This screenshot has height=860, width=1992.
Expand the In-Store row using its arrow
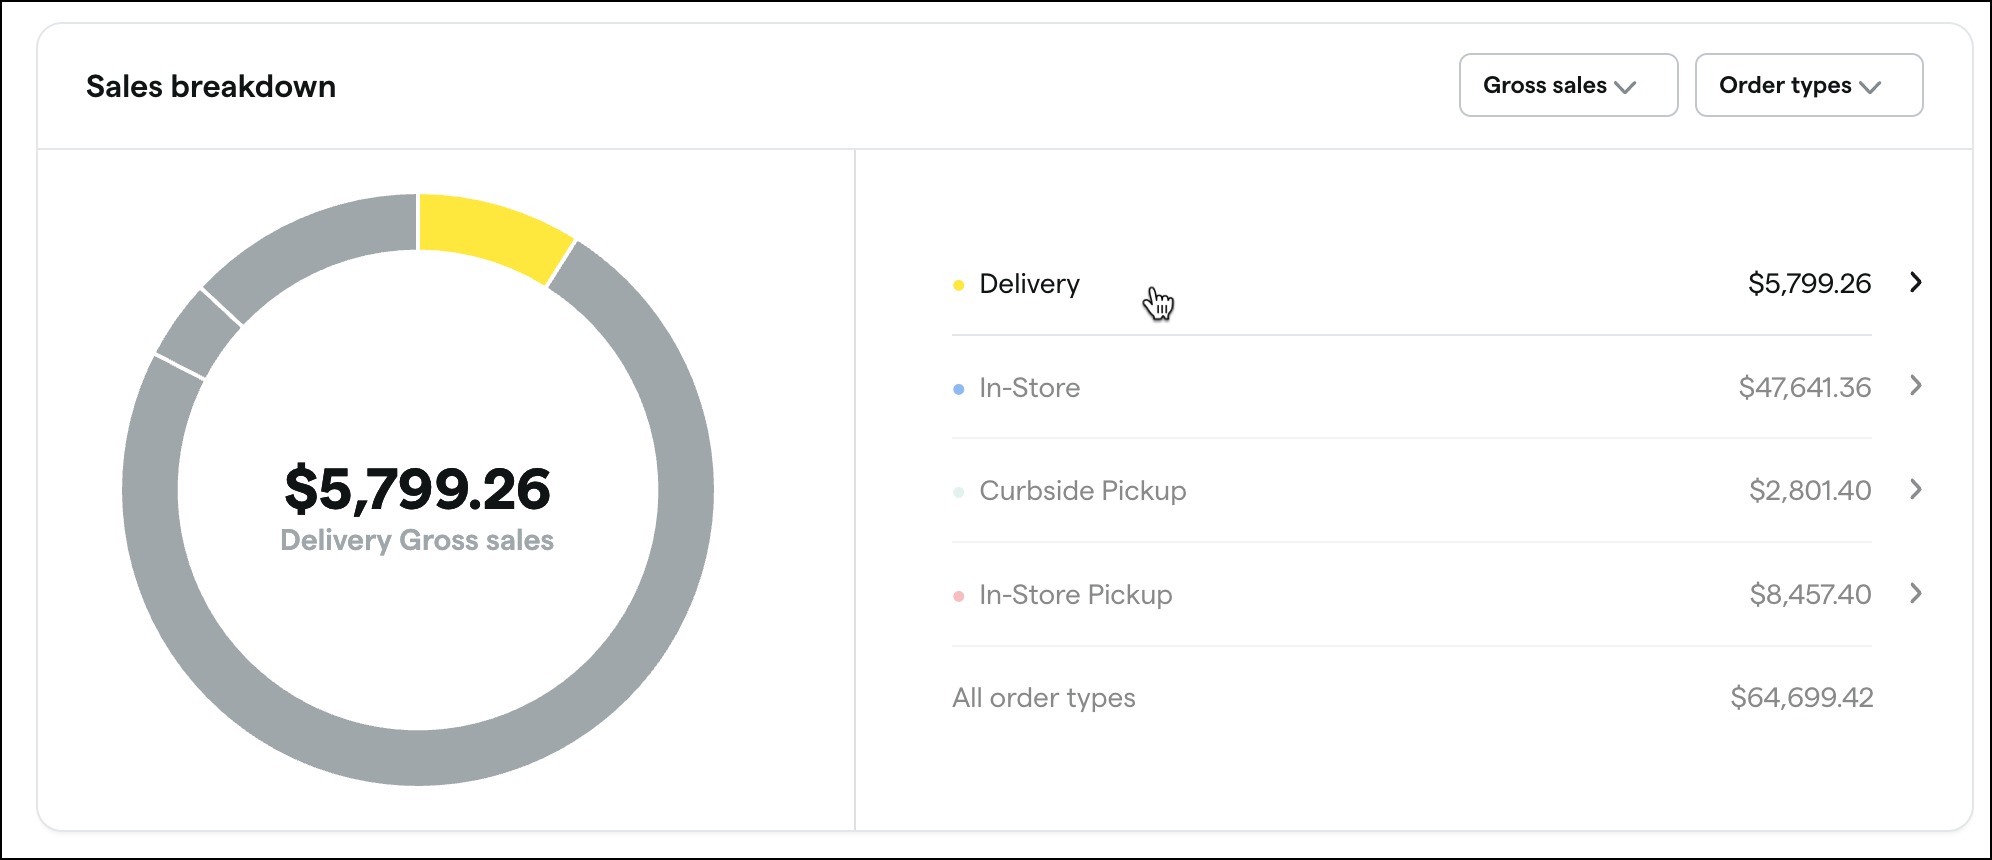coord(1916,387)
